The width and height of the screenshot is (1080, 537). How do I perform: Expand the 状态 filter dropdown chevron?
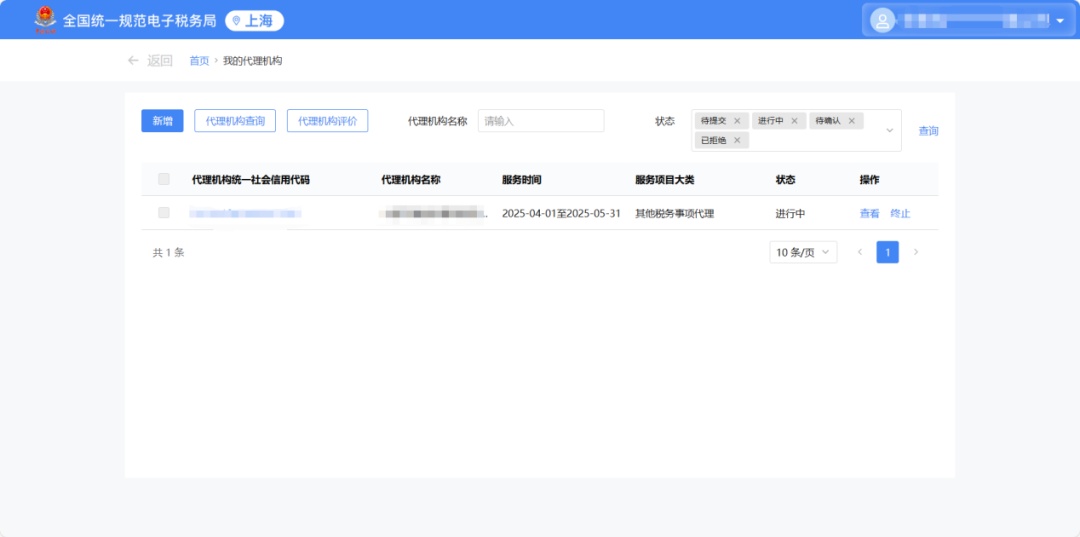pos(889,131)
